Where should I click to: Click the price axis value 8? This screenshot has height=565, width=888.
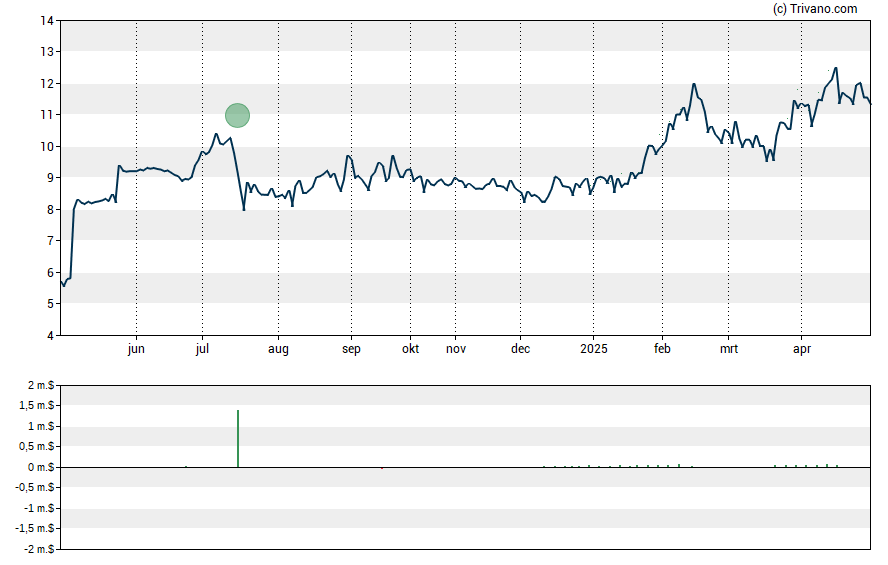tap(50, 209)
